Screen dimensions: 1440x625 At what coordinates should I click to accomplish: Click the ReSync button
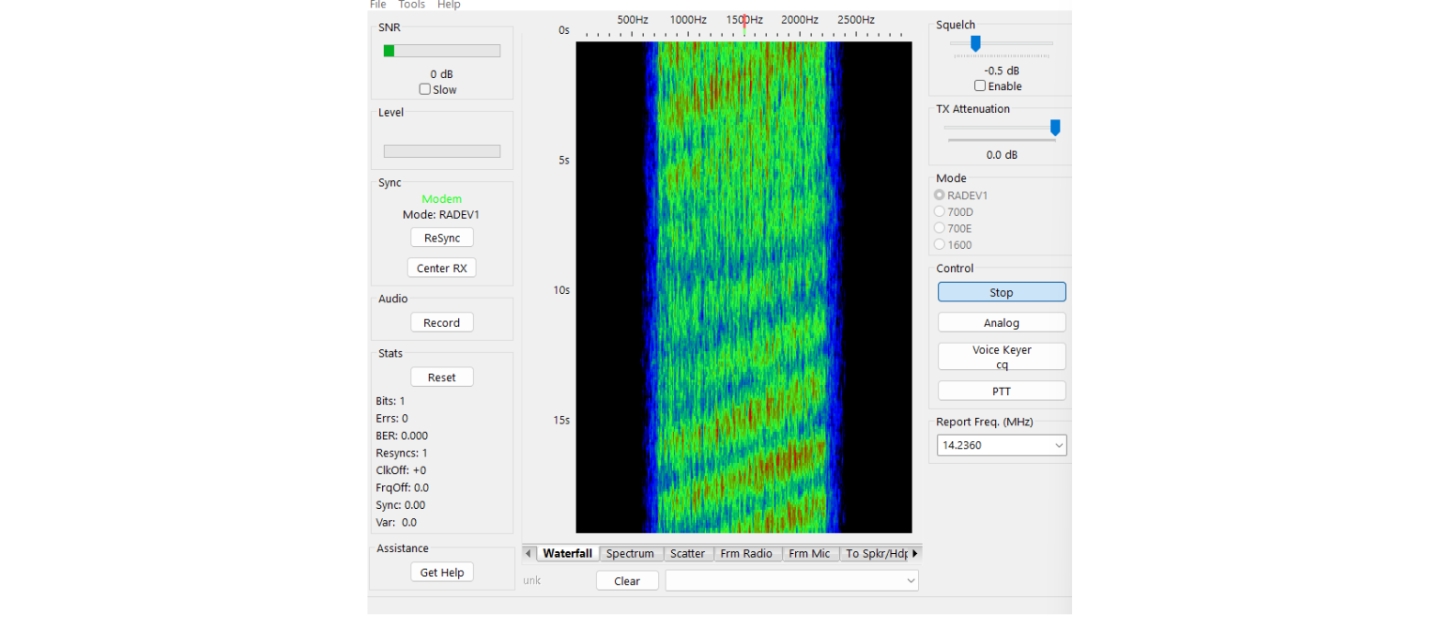click(442, 238)
